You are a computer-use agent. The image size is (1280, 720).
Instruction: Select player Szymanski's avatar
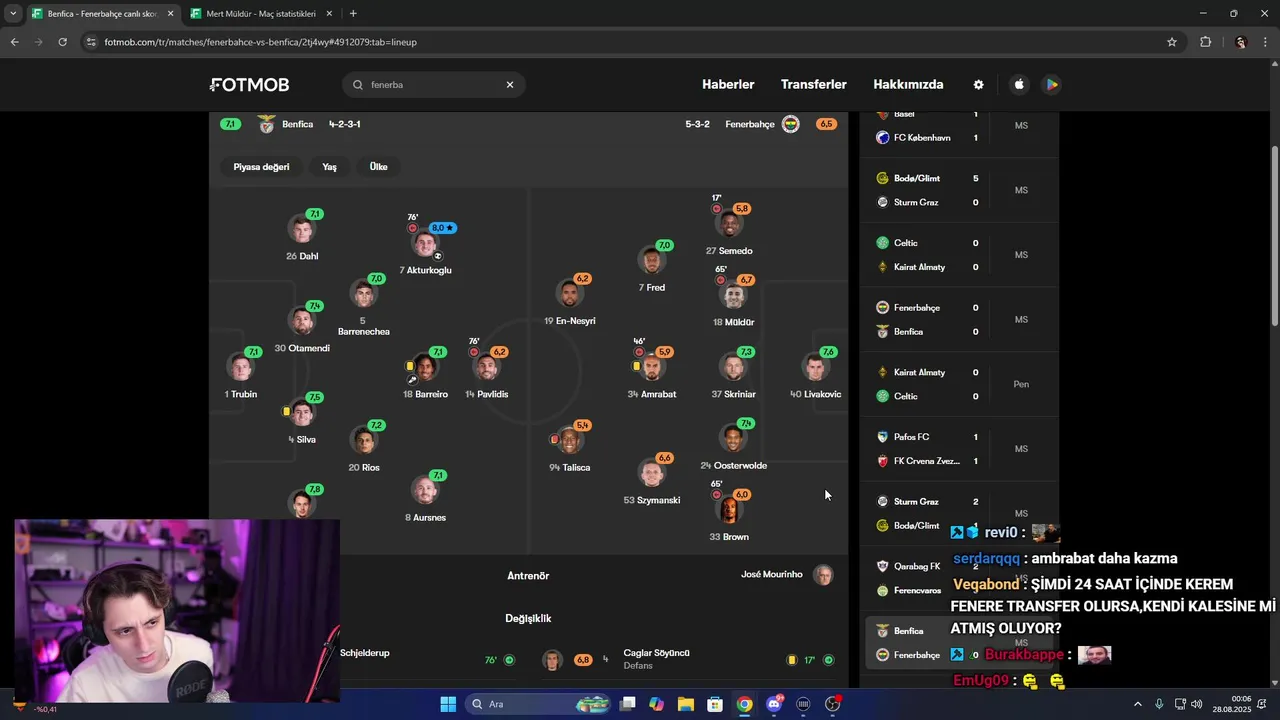[652, 473]
